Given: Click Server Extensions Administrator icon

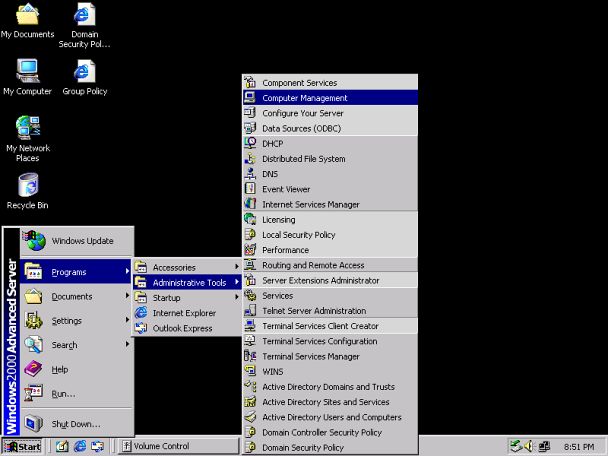Looking at the screenshot, I should pyautogui.click(x=250, y=280).
